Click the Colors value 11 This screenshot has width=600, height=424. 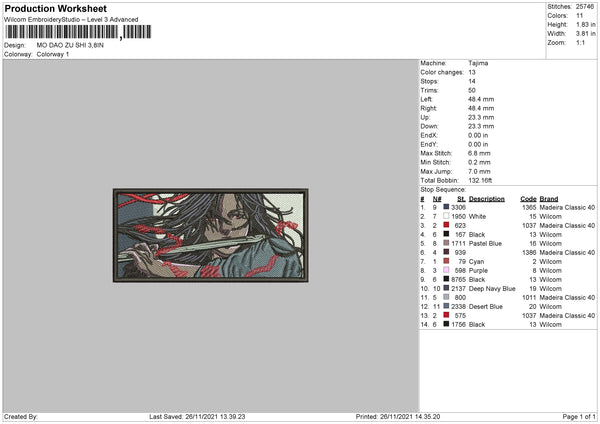(x=579, y=16)
